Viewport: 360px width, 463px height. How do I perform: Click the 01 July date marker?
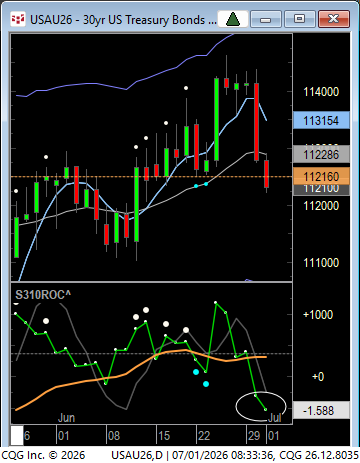click(x=273, y=436)
